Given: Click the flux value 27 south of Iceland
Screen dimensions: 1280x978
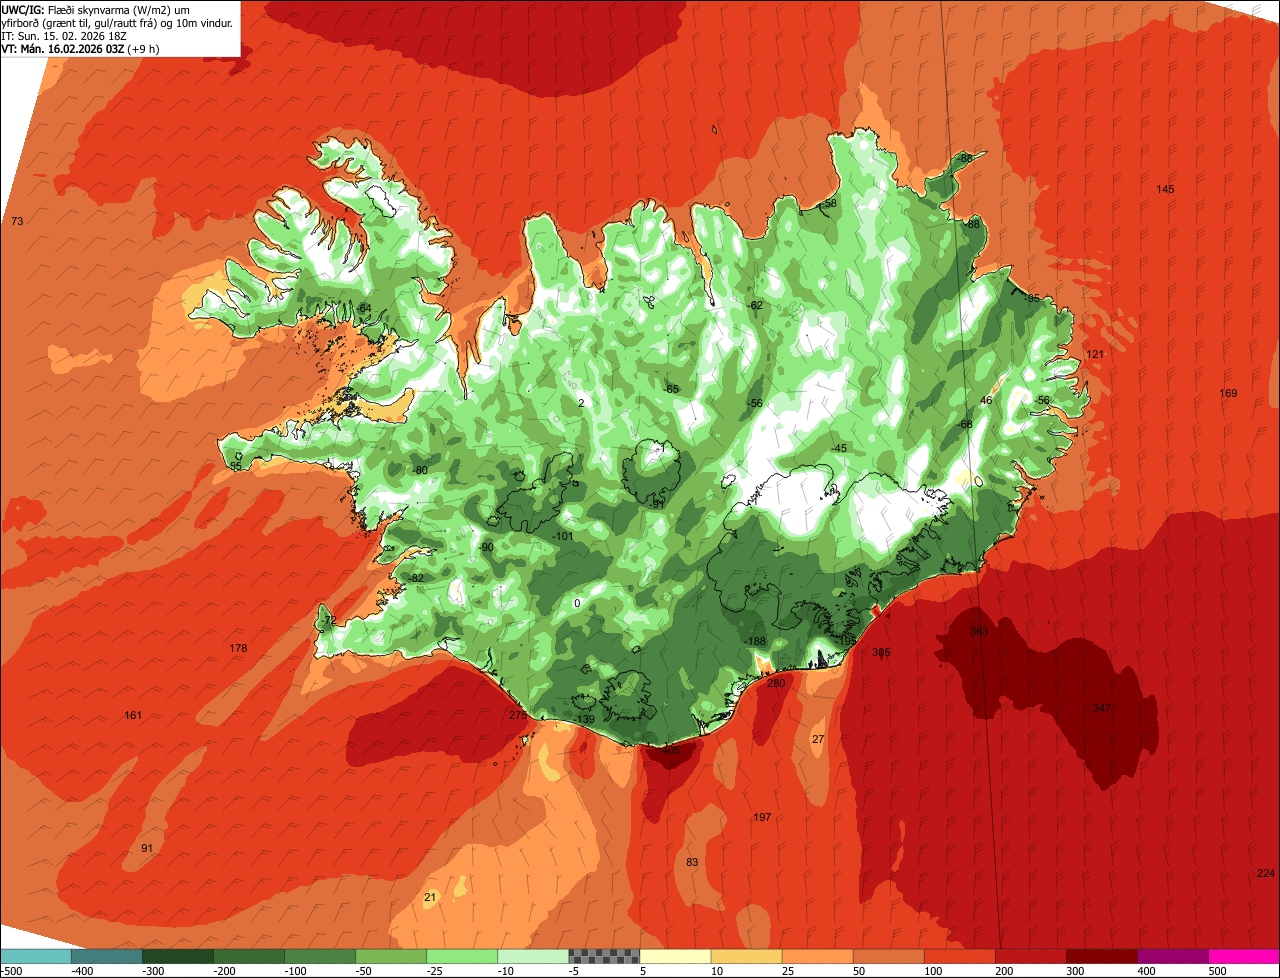Looking at the screenshot, I should [x=818, y=740].
